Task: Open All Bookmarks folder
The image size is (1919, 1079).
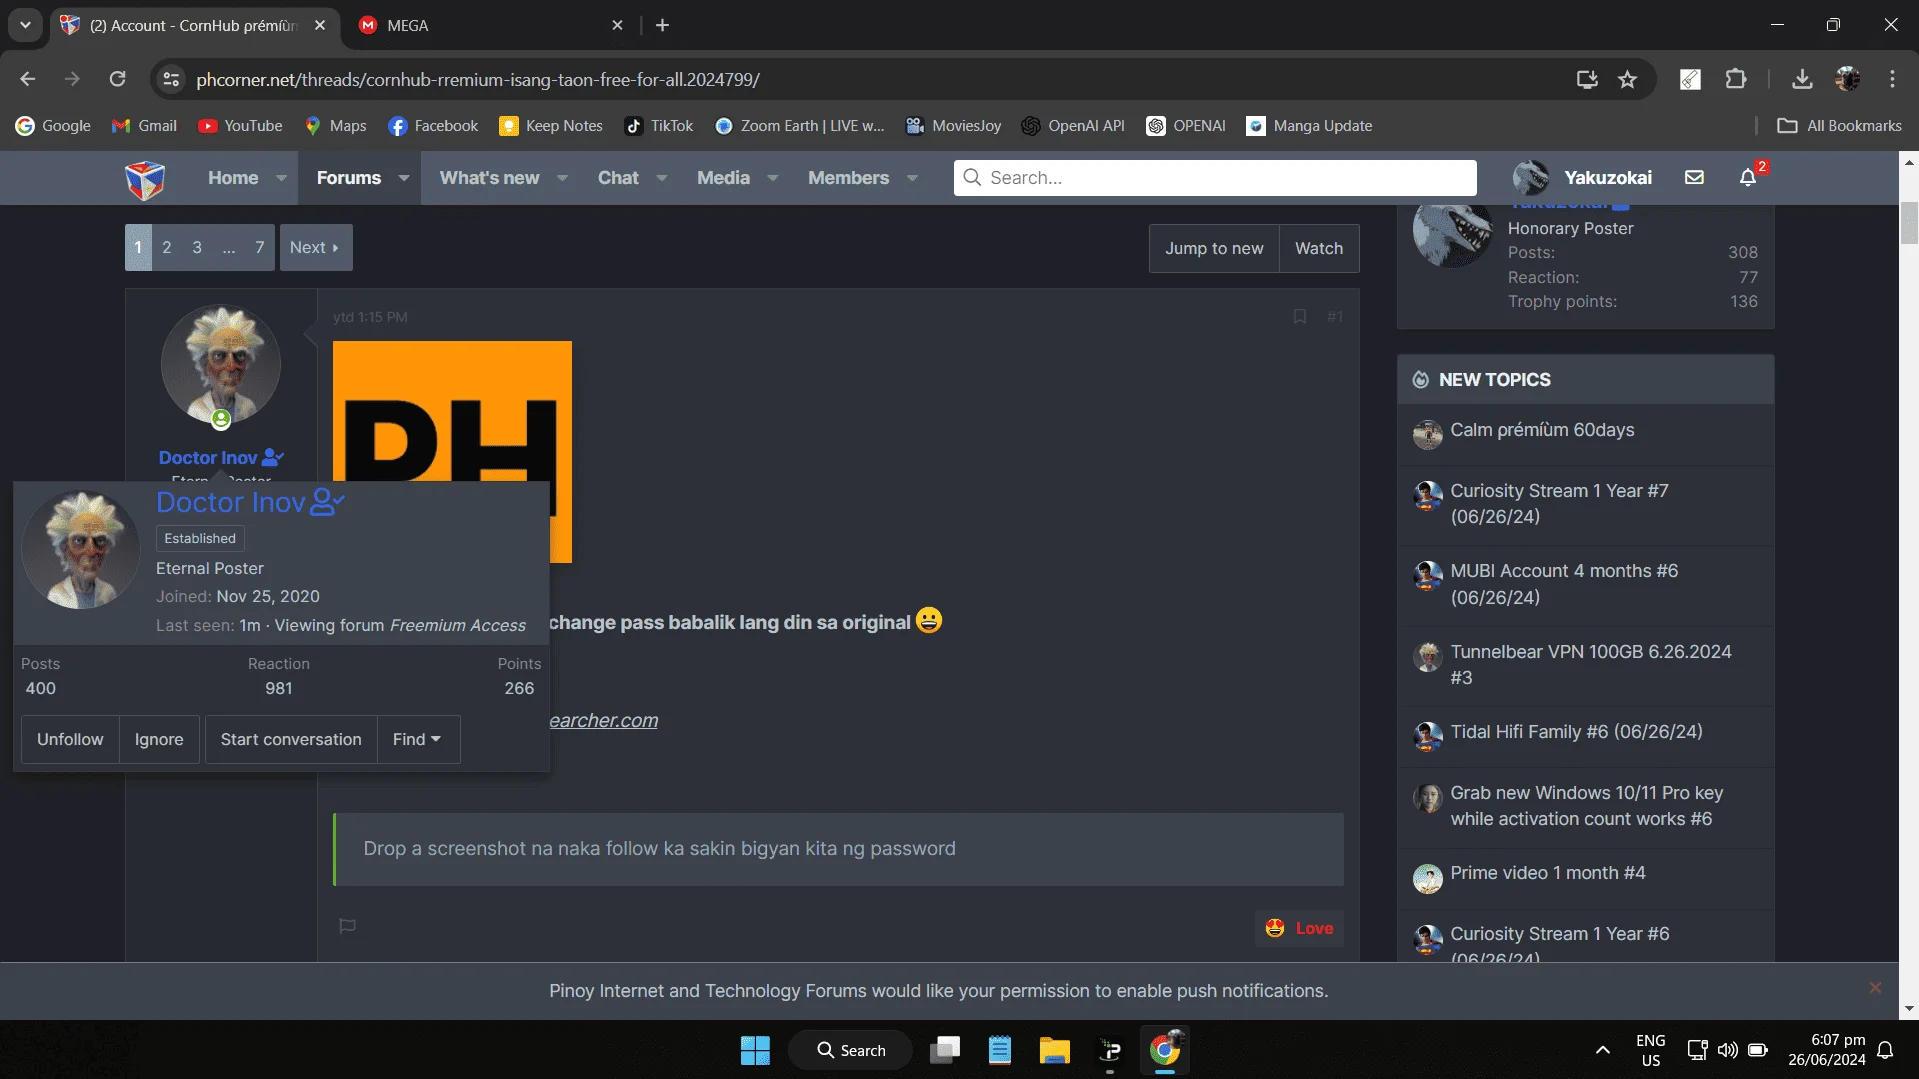Action: click(1839, 126)
